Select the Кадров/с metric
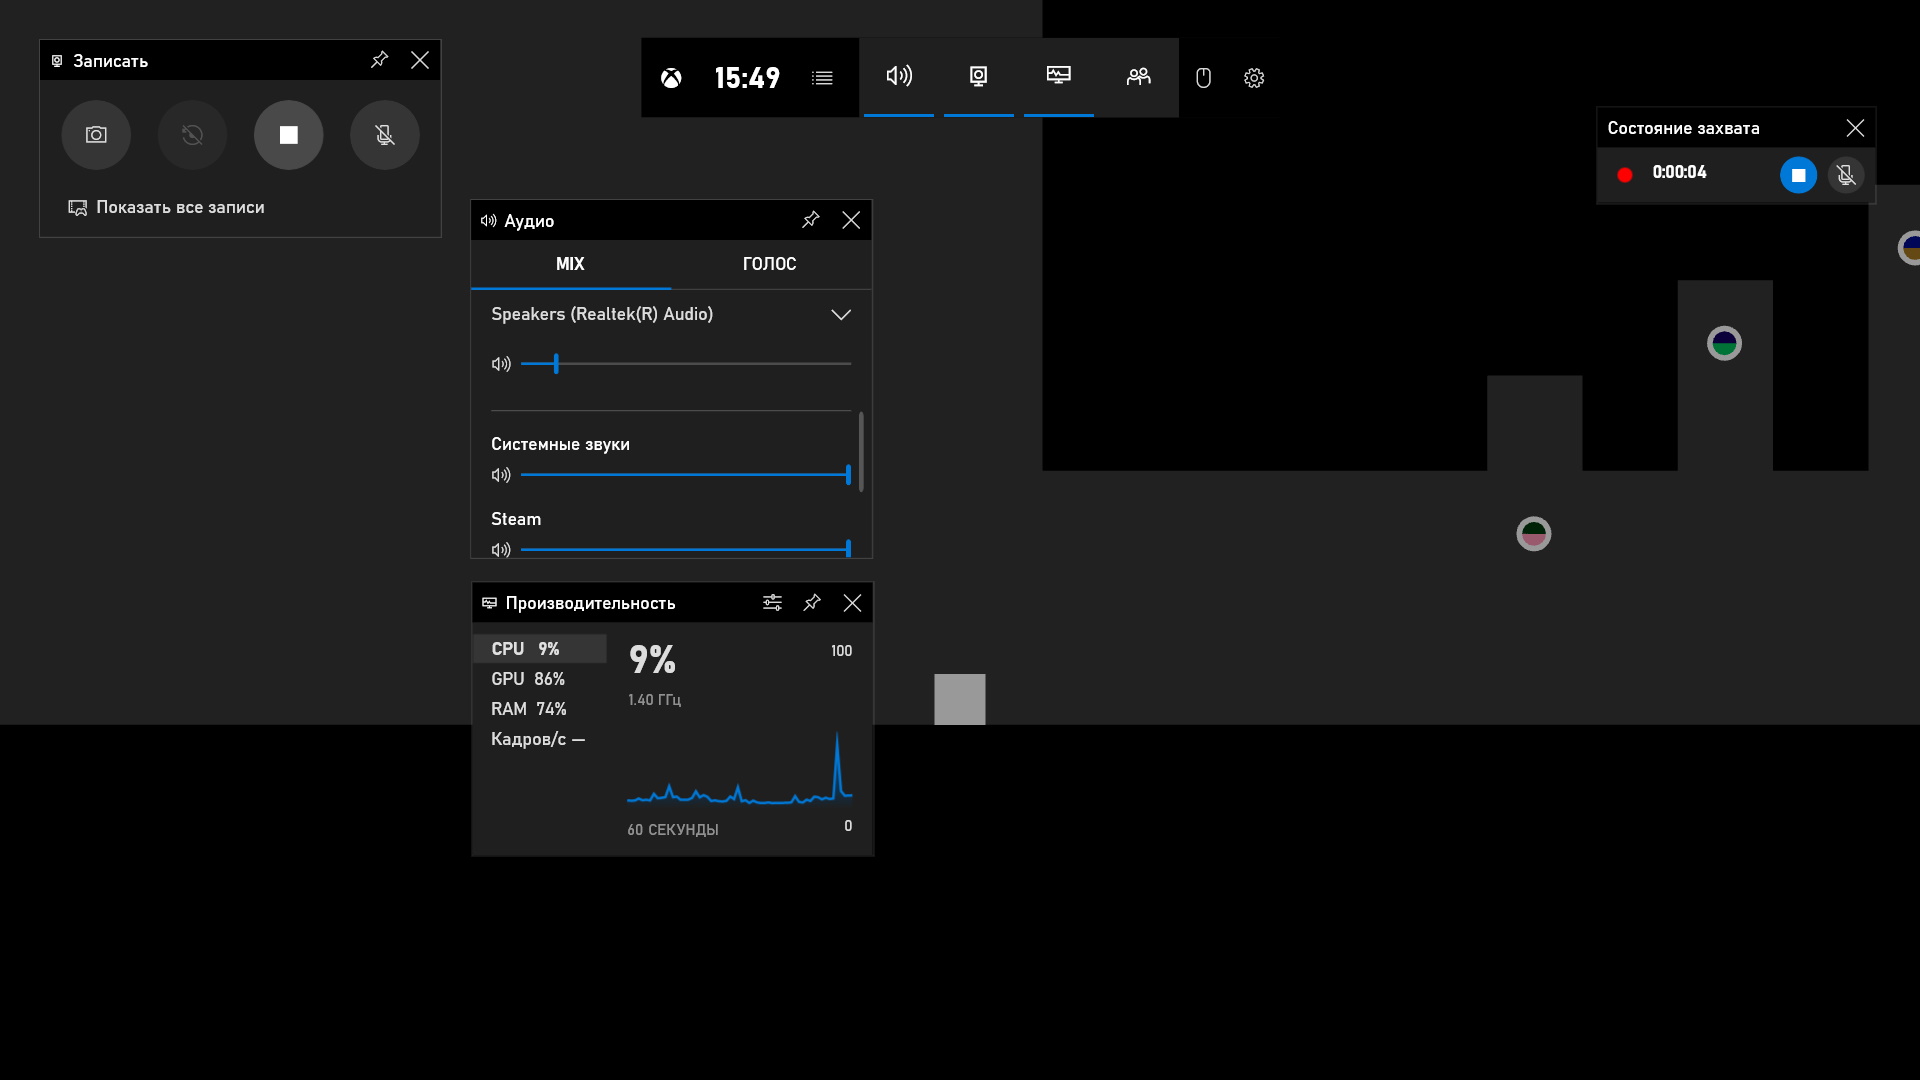 [540, 739]
